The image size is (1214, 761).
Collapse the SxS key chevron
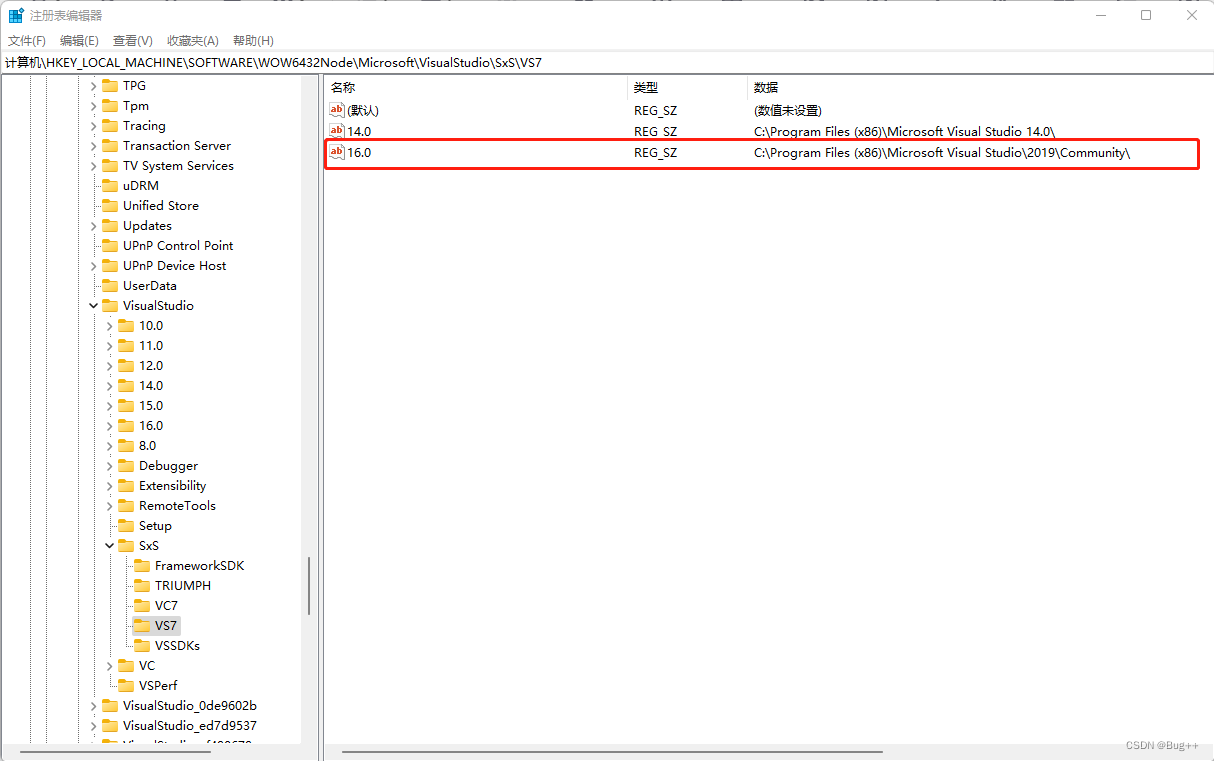point(110,546)
